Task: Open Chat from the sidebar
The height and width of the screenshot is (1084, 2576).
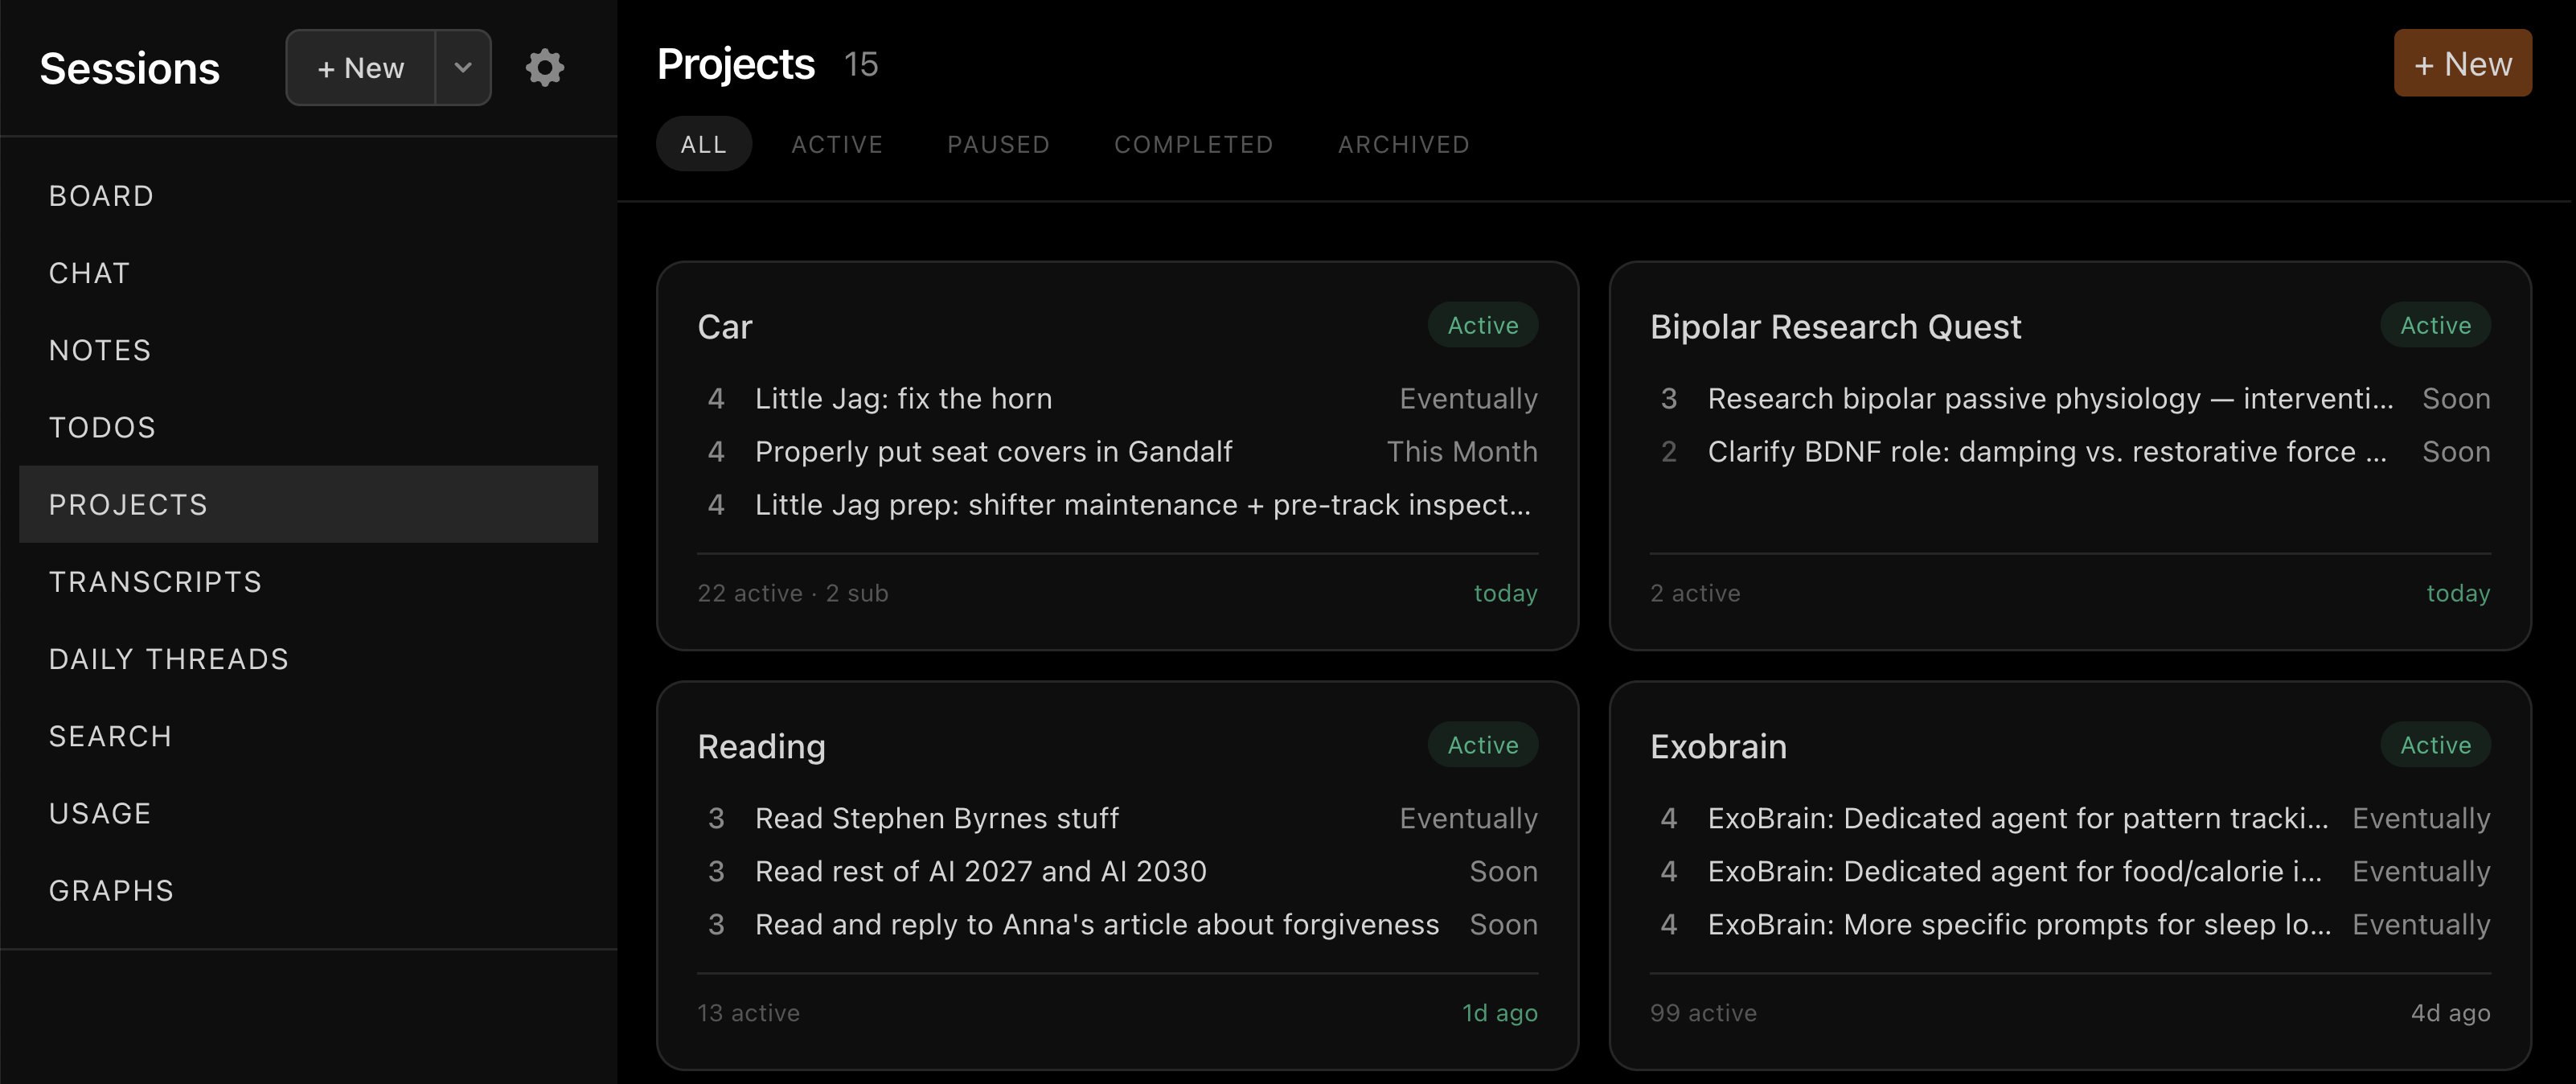Action: [x=90, y=273]
